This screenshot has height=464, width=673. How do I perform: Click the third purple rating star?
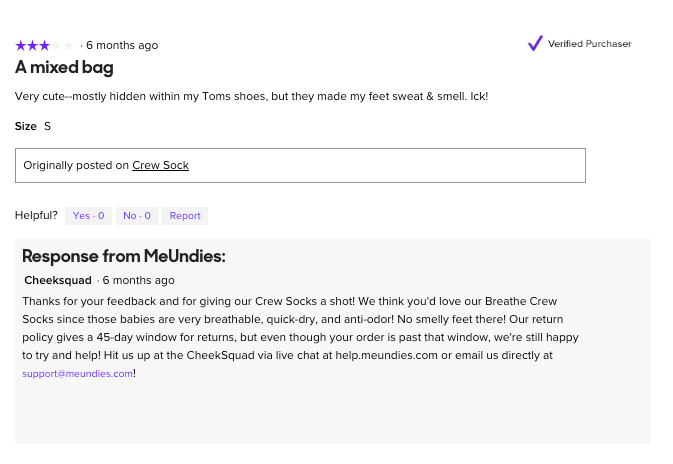(44, 45)
